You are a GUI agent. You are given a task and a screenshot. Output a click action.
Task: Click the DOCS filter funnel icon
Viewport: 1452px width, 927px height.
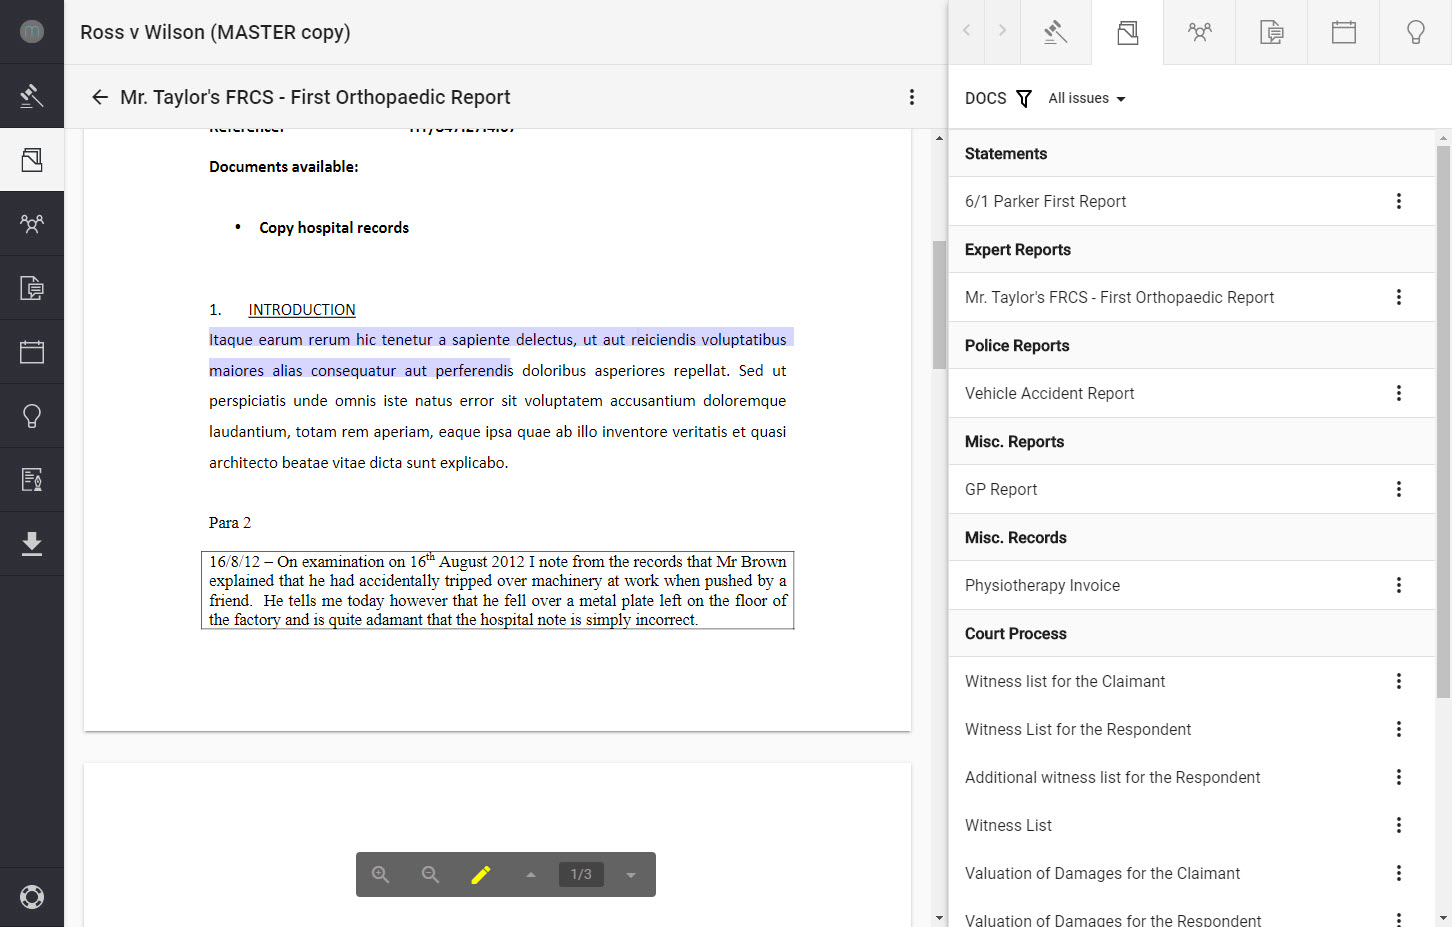pos(1024,98)
